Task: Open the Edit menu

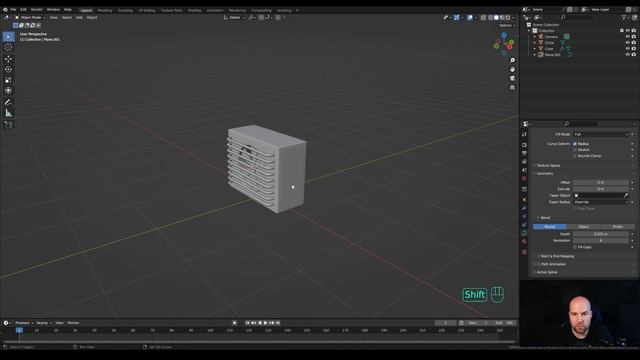Action: click(x=23, y=9)
